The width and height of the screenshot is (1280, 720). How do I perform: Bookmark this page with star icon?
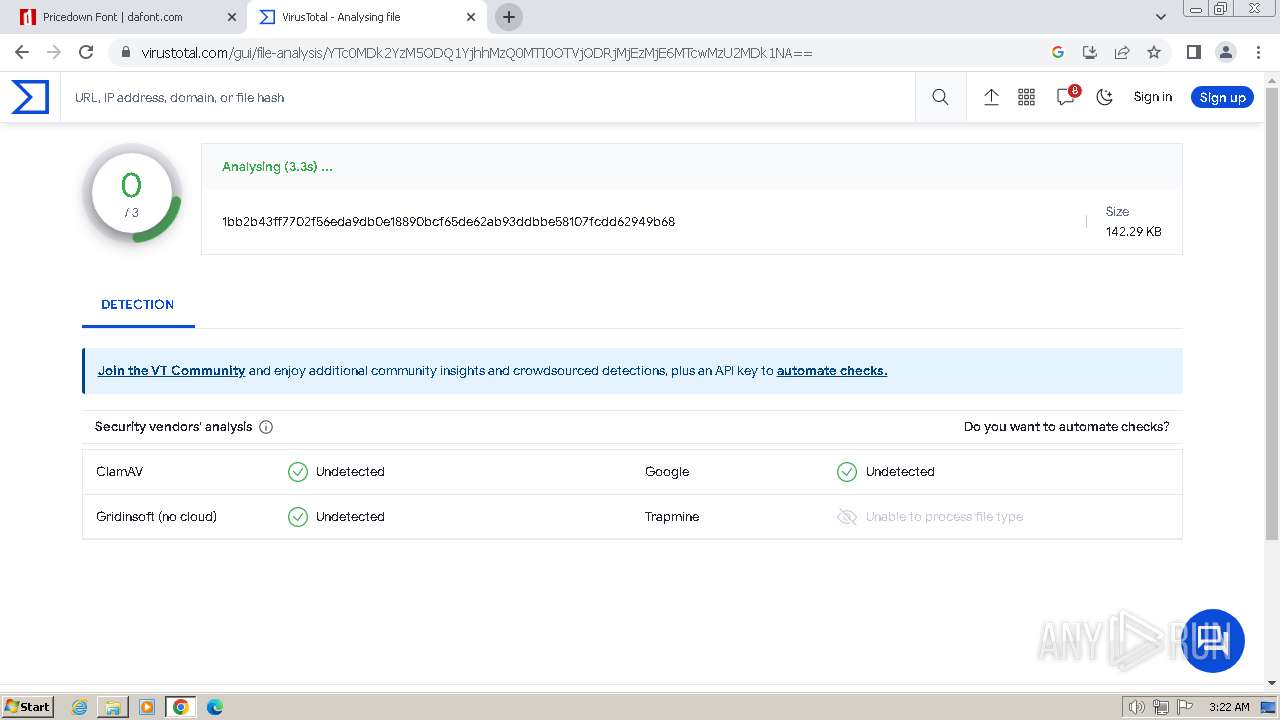tap(1154, 52)
